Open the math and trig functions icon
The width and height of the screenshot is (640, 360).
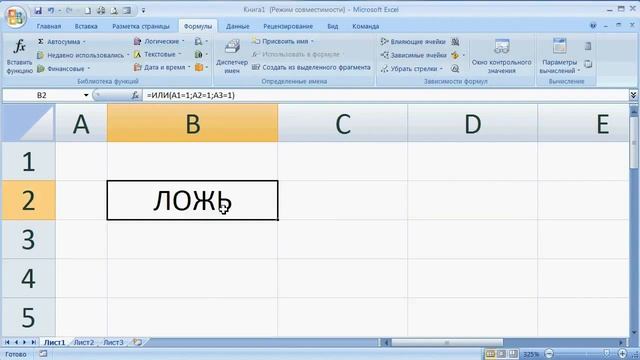201,54
